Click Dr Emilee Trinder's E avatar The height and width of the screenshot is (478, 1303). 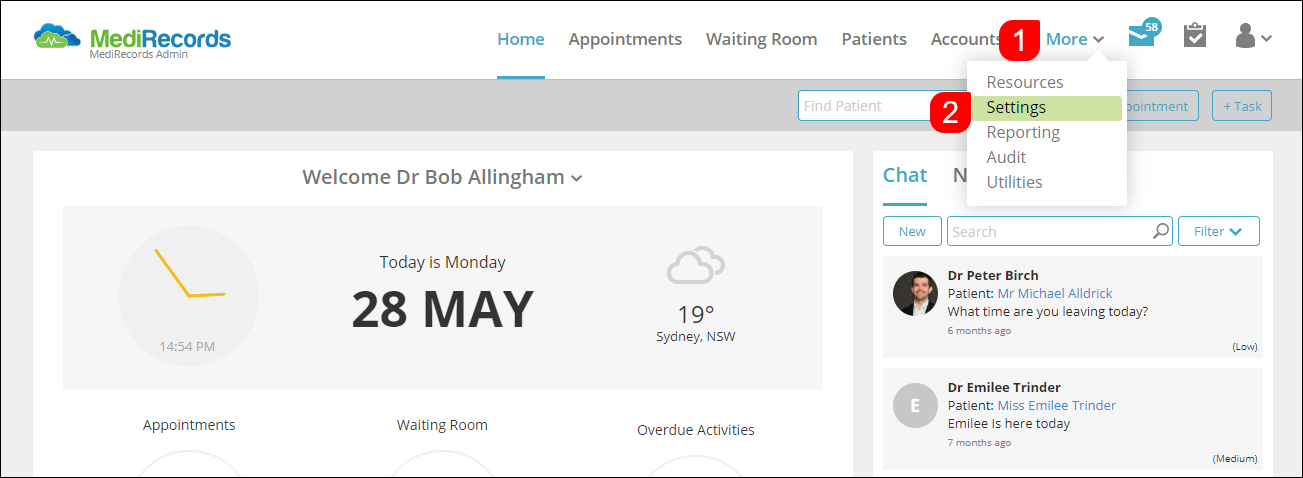915,405
